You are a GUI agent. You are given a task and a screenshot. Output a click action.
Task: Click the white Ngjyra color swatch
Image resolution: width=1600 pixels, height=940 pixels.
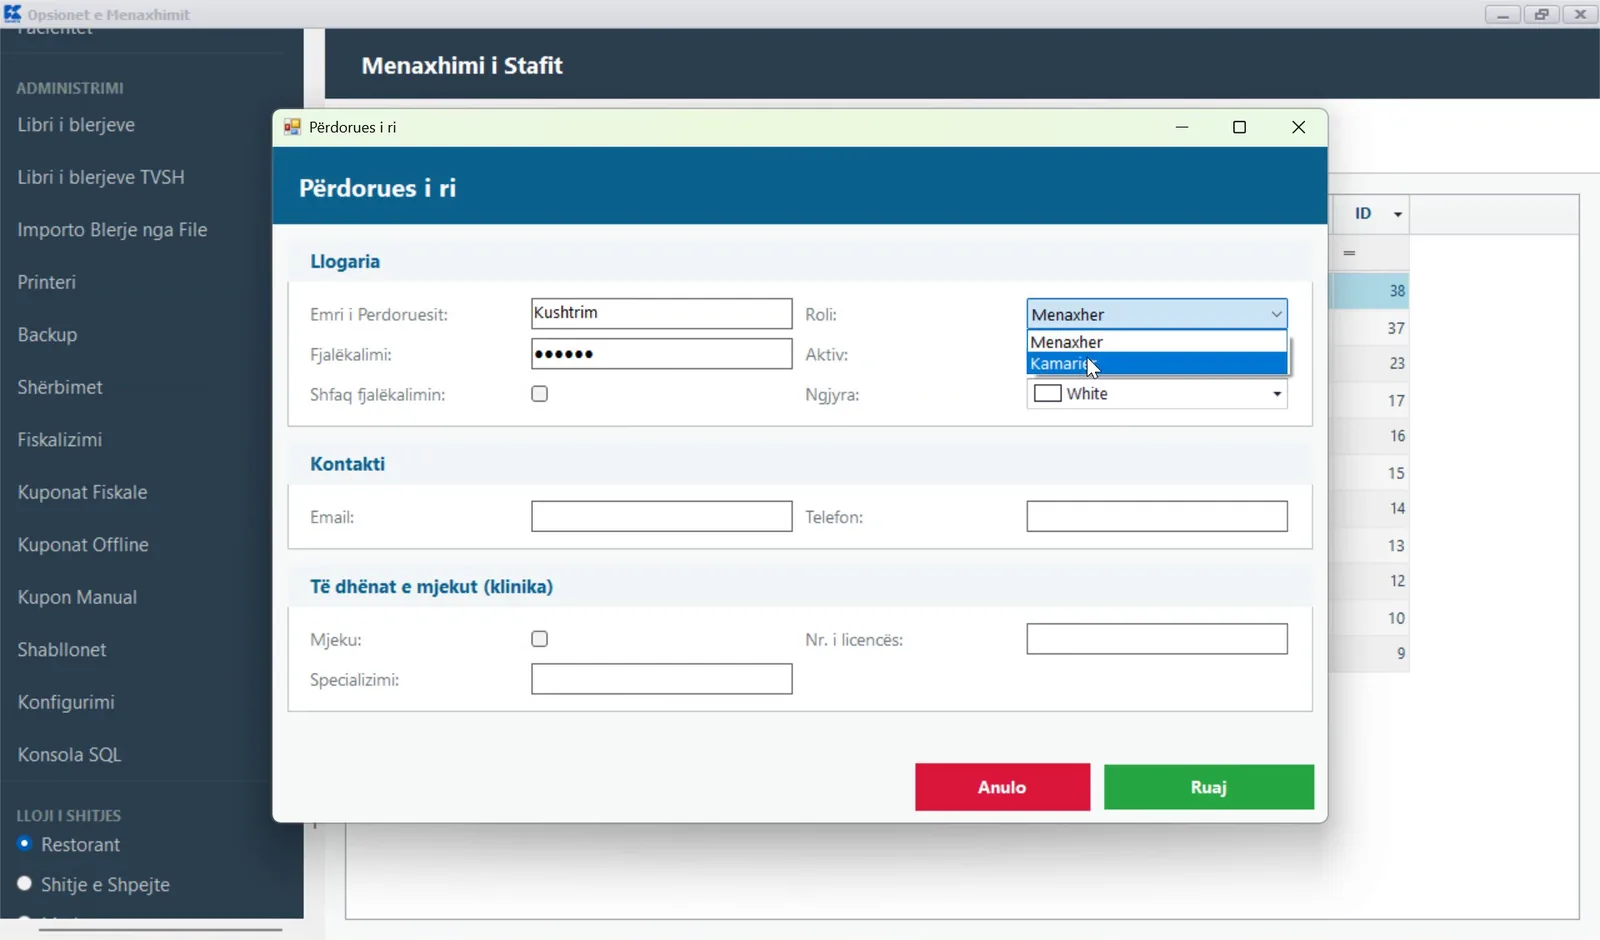1047,394
